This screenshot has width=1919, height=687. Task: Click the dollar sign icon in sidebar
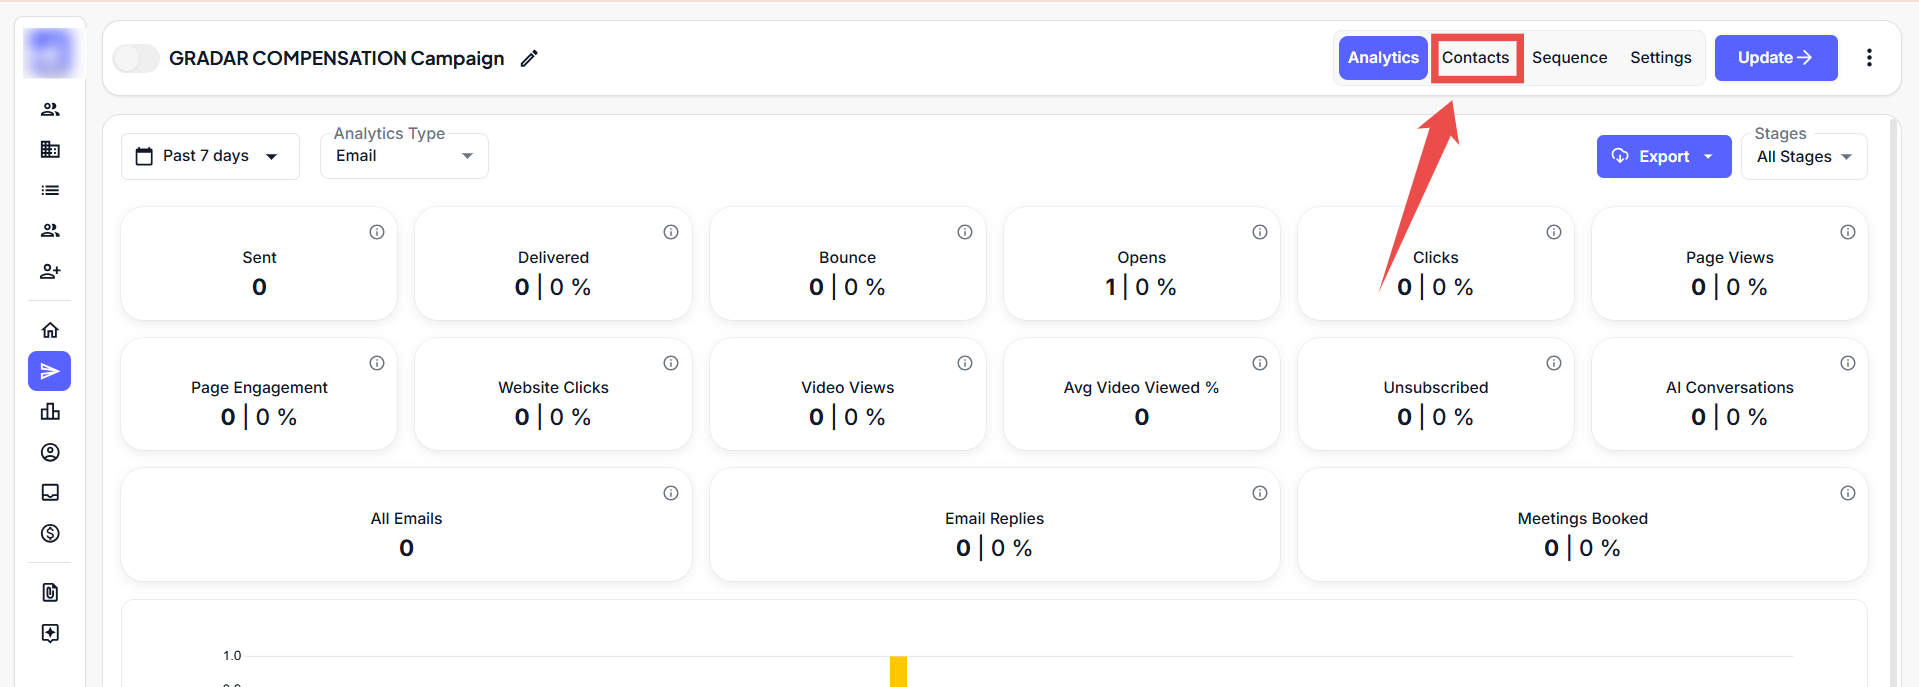coord(50,533)
